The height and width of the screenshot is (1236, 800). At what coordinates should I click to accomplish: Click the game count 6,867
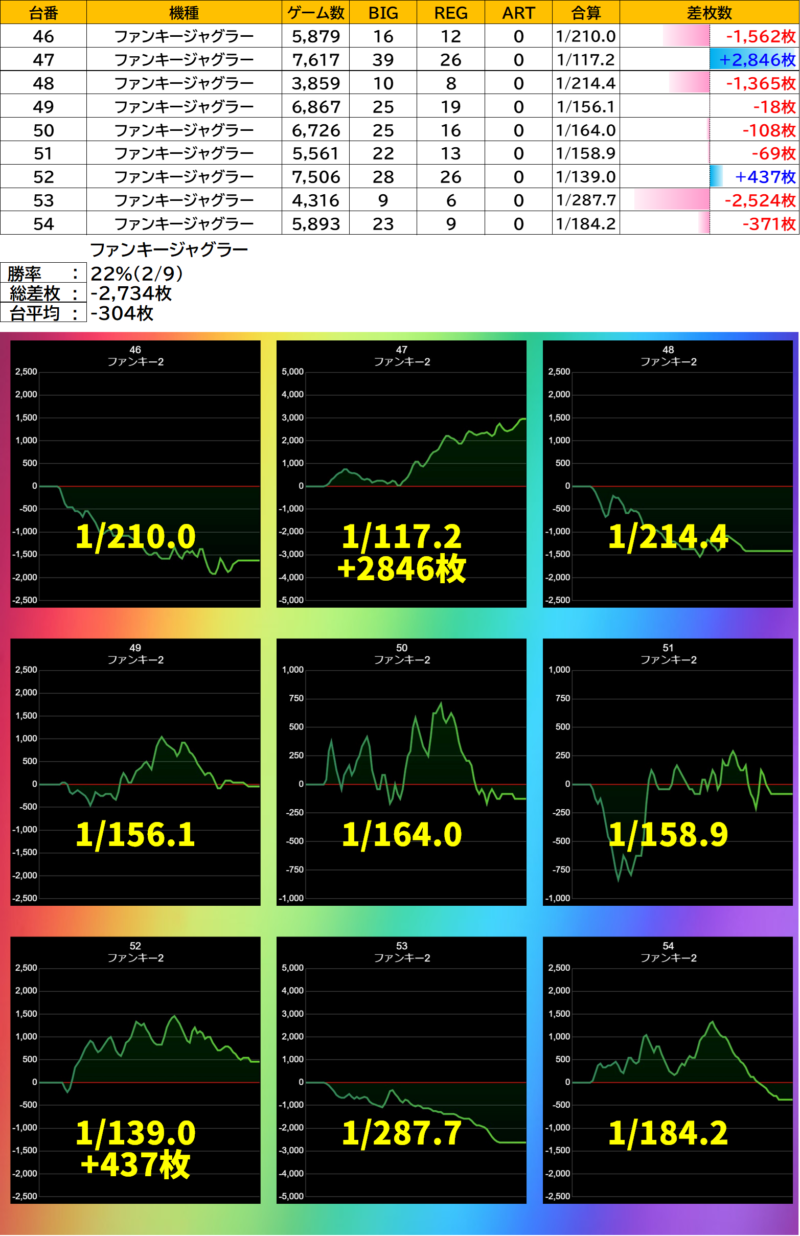pyautogui.click(x=316, y=107)
